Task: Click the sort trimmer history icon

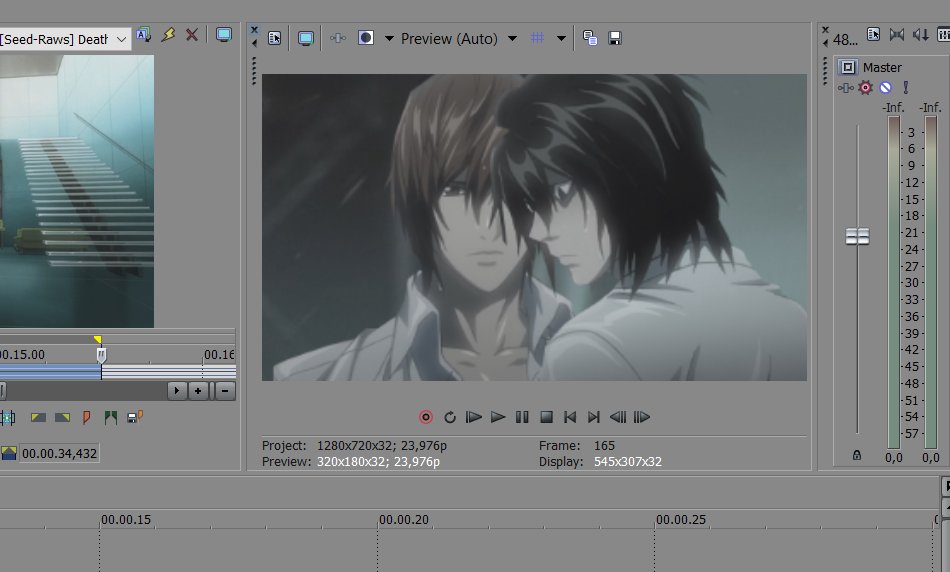Action: click(144, 35)
